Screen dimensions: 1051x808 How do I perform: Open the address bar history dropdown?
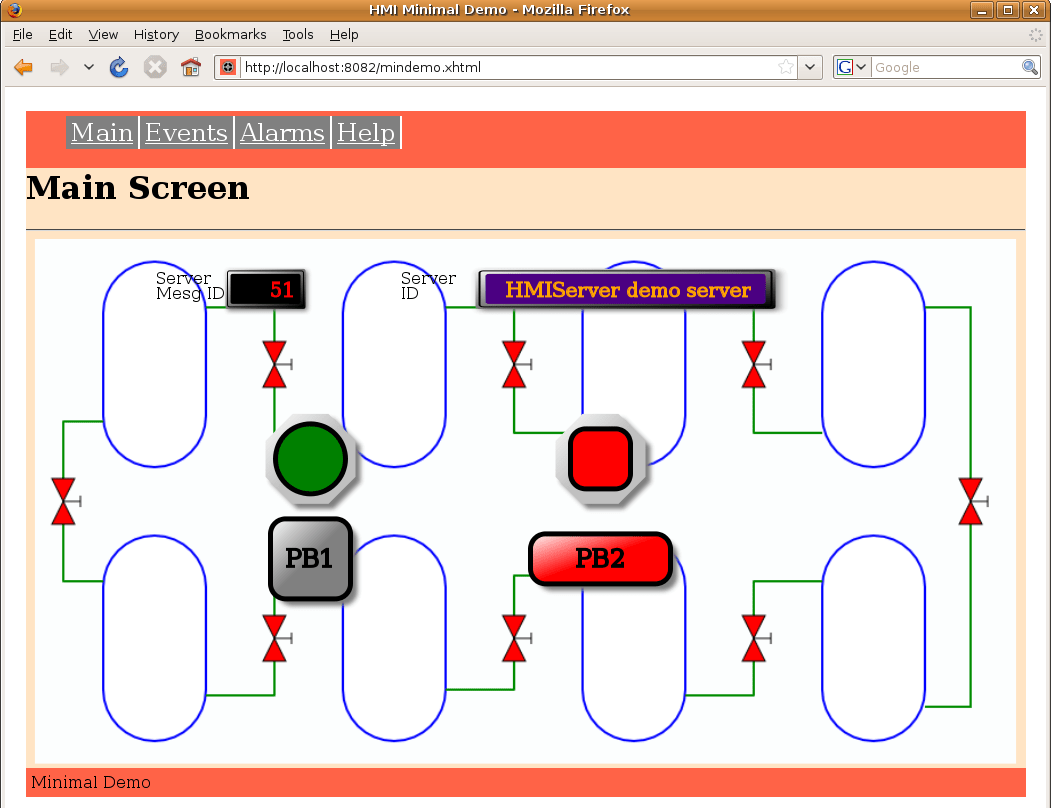pos(810,67)
